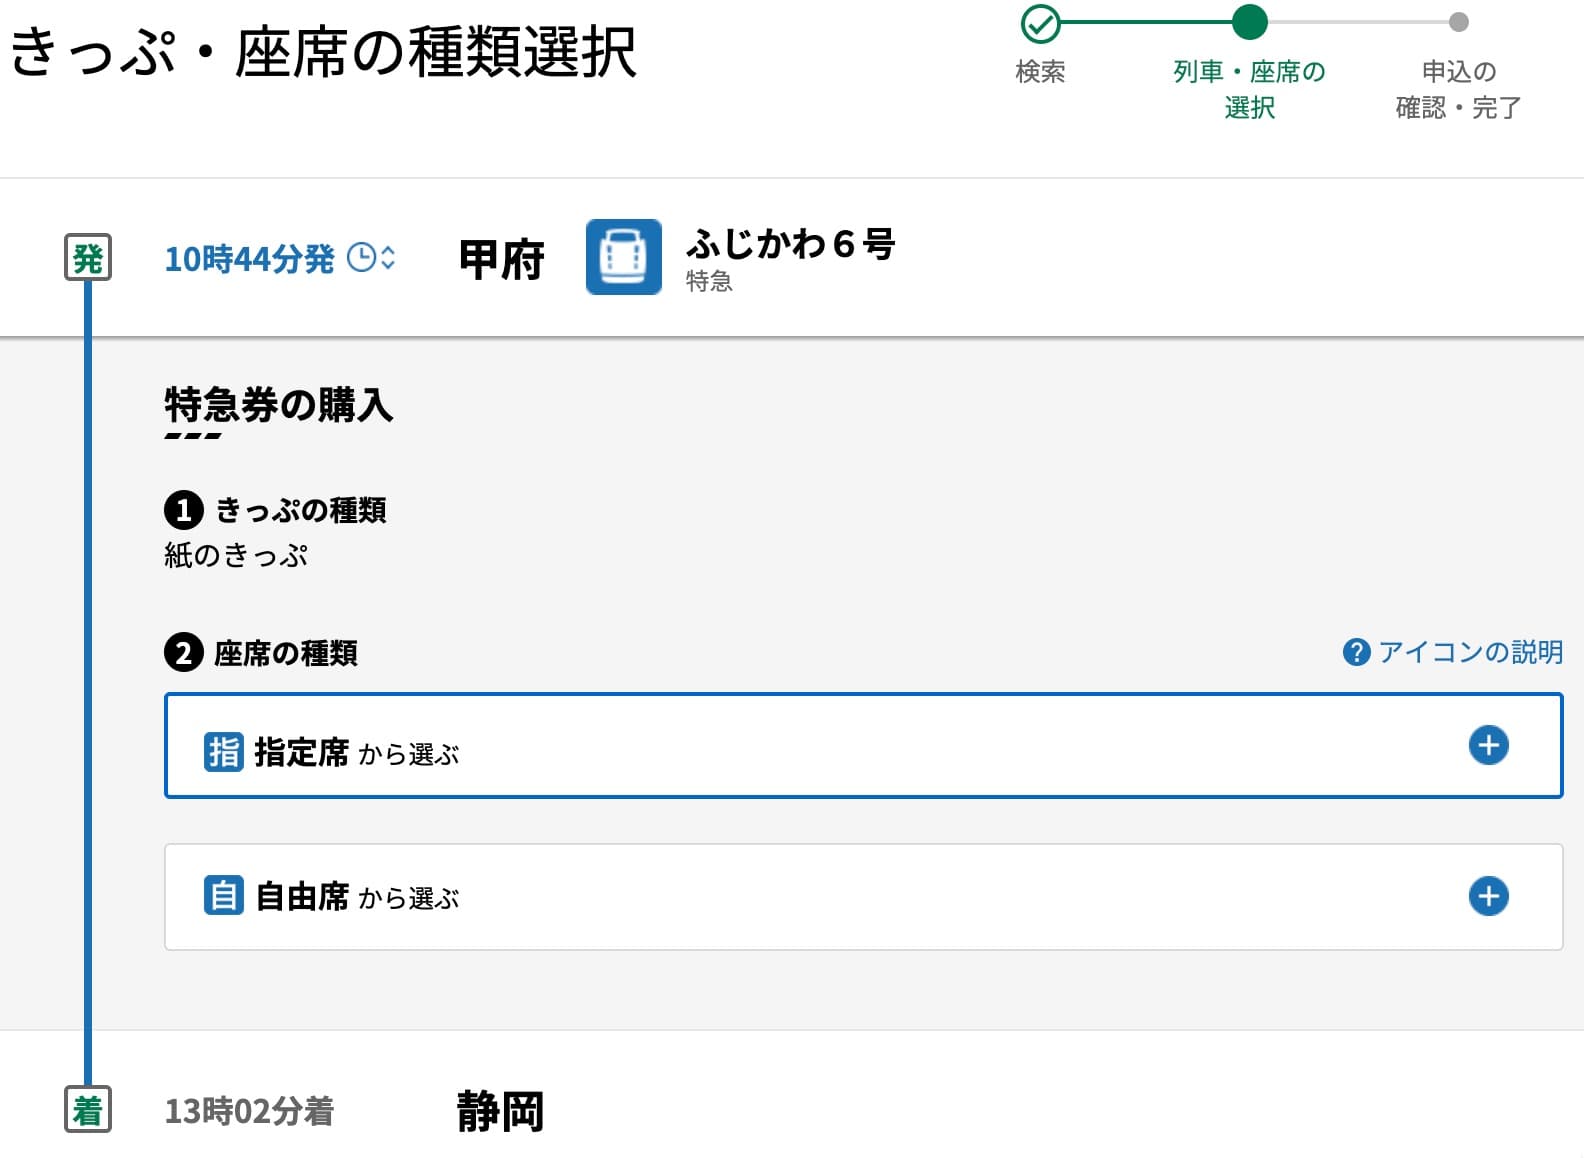The width and height of the screenshot is (1584, 1158).
Task: Click the green checkmark step icon above 検索
Action: point(1040,22)
